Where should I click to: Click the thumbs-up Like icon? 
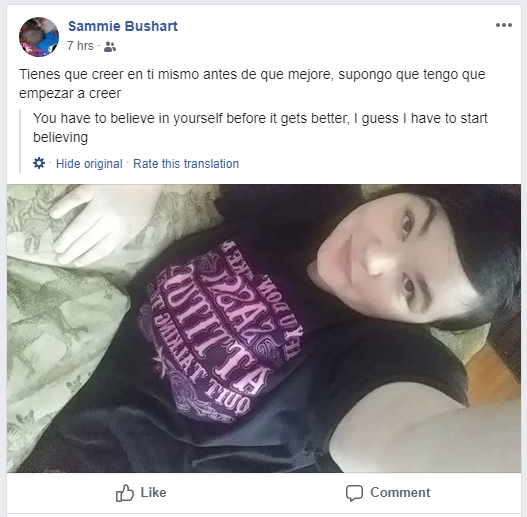pyautogui.click(x=125, y=493)
